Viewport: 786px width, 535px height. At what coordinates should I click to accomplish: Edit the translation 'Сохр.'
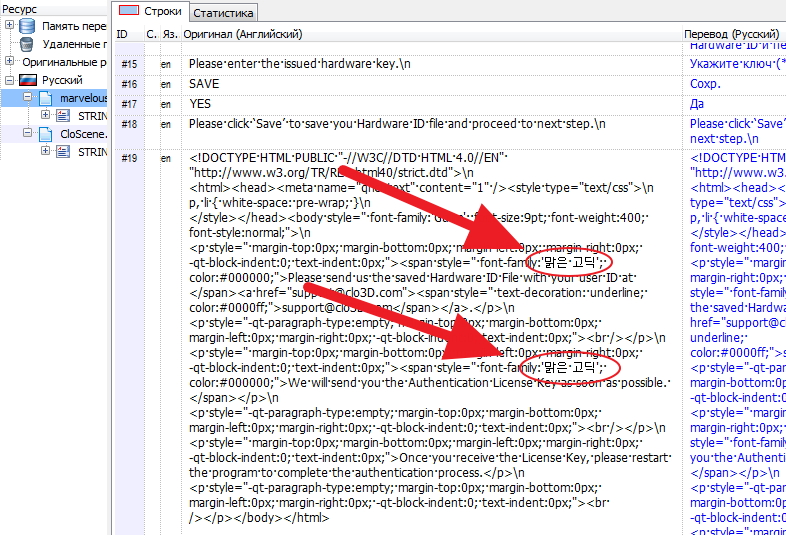[x=705, y=84]
